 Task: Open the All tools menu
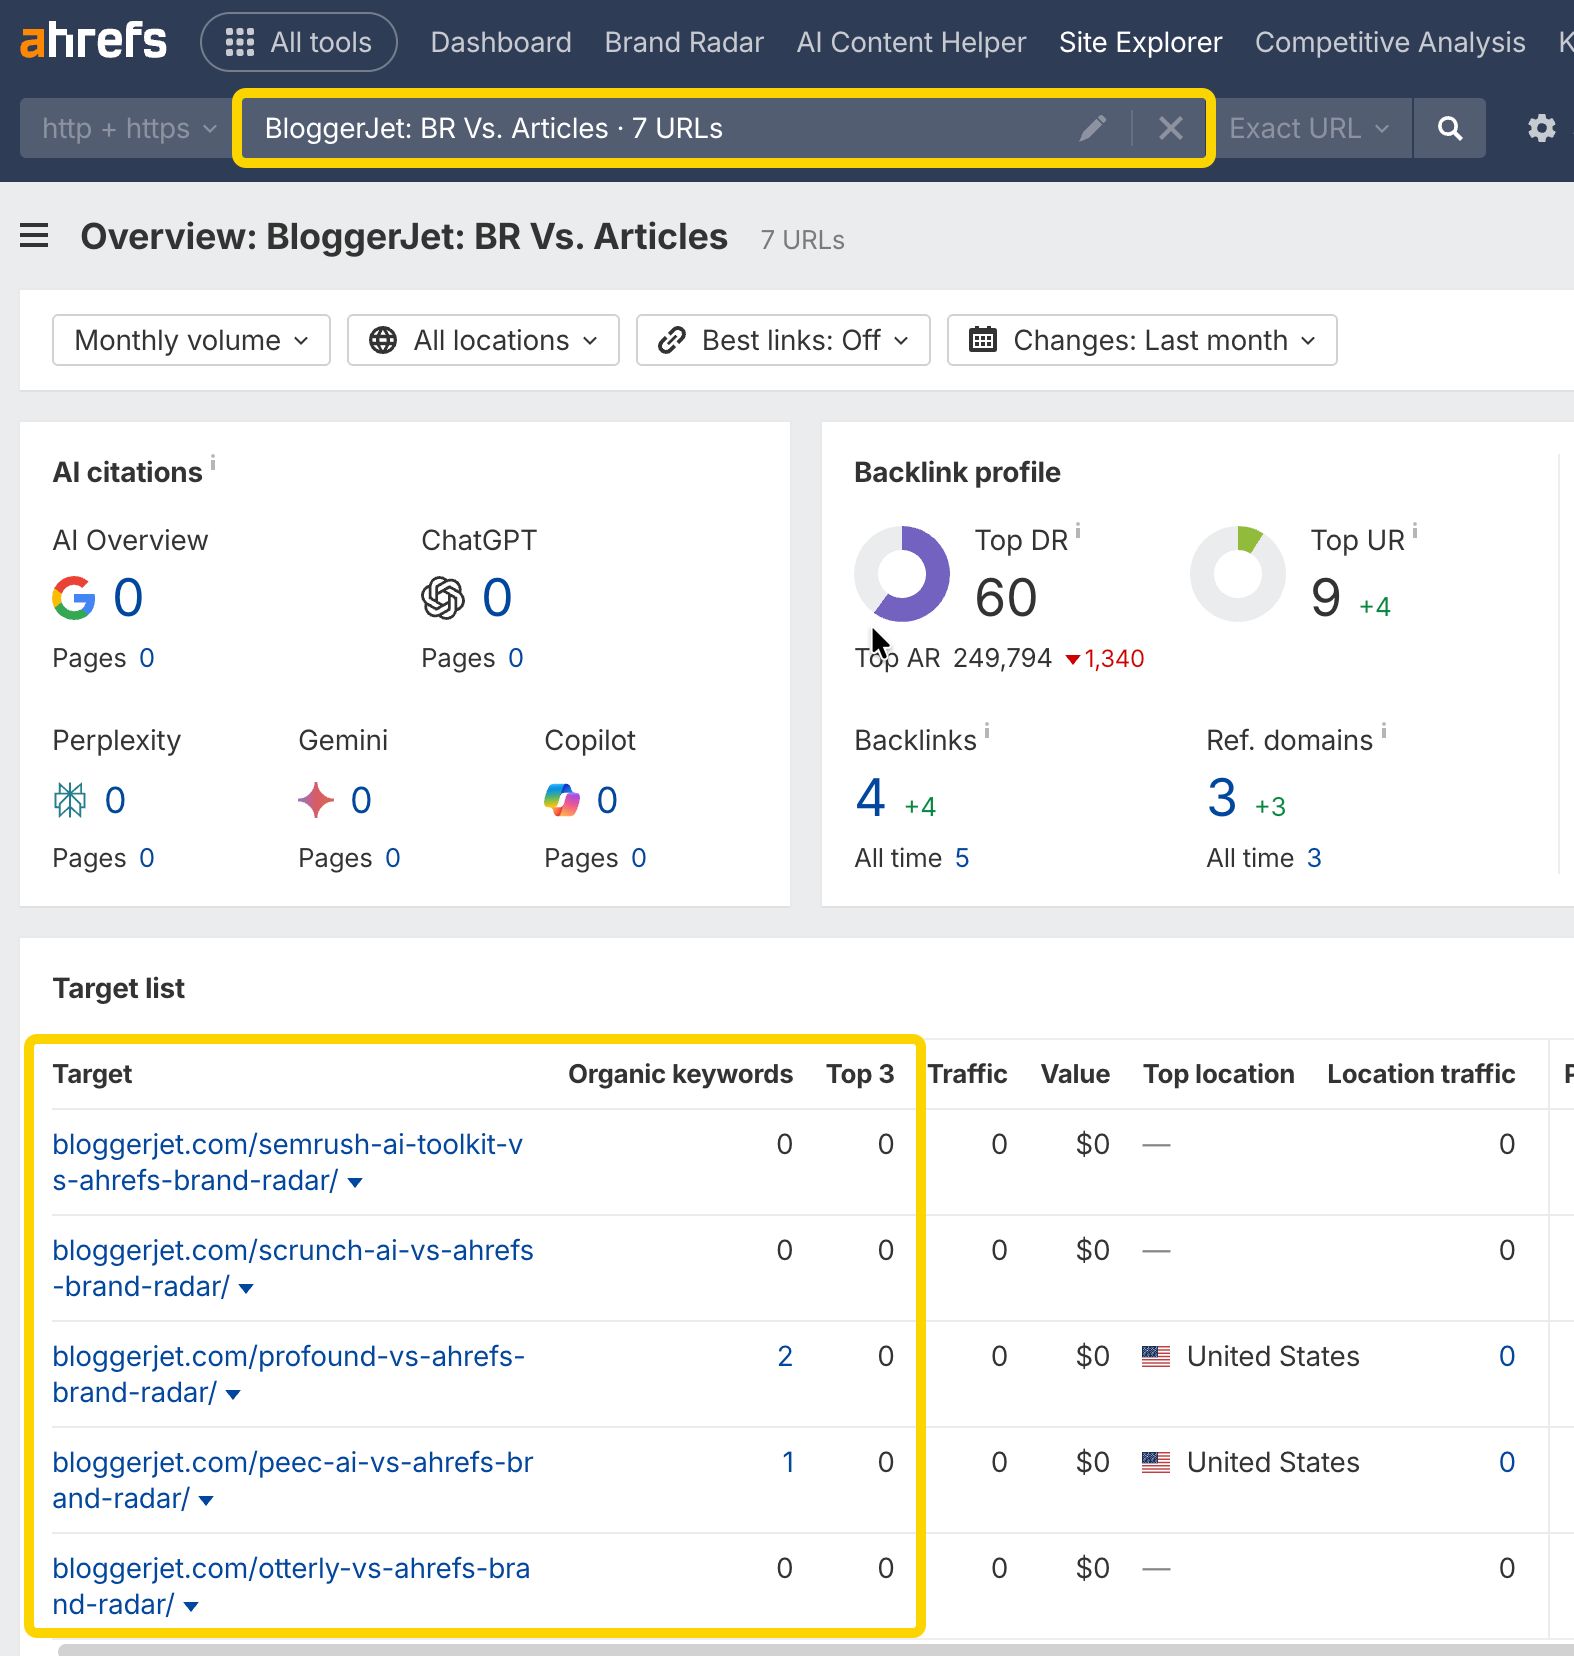pos(299,42)
